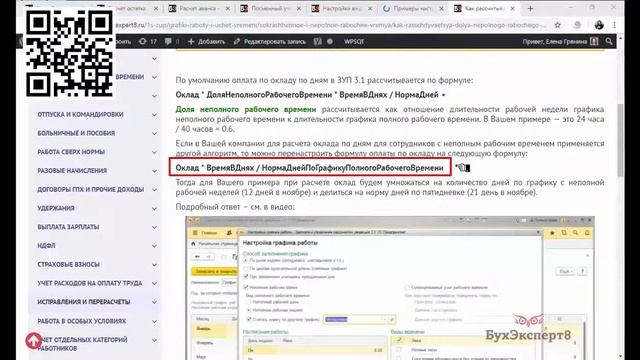Bookmark this page with the star icon
The image size is (640, 360).
pyautogui.click(x=558, y=25)
